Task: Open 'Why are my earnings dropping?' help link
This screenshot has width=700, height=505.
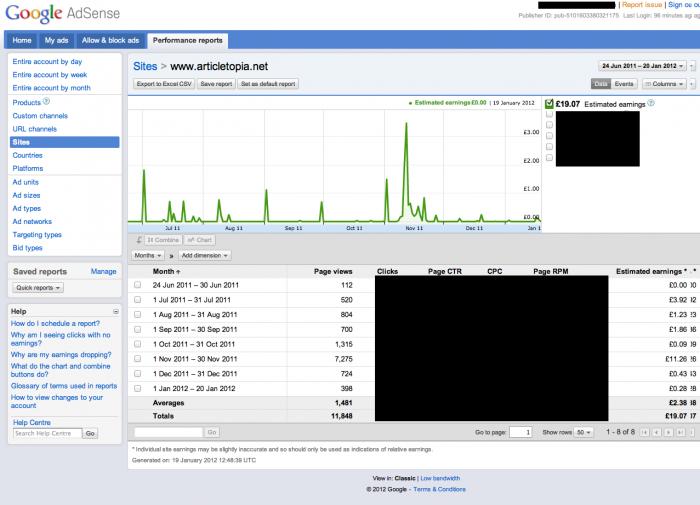Action: (61, 355)
